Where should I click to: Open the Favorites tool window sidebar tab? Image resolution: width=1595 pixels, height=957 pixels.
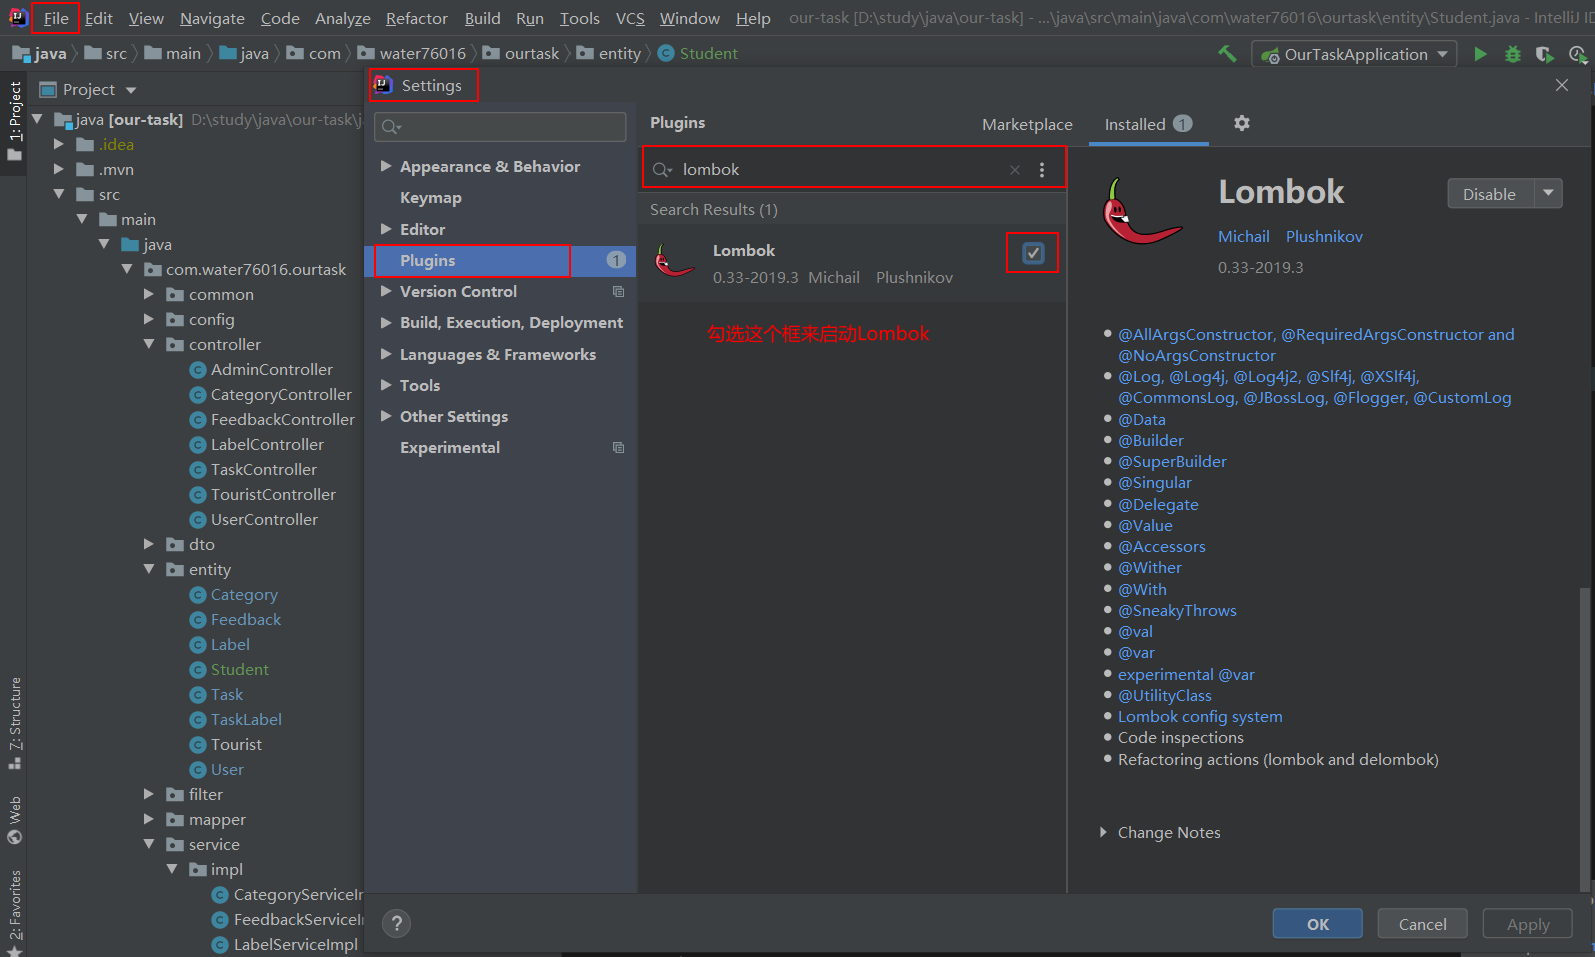tap(14, 912)
